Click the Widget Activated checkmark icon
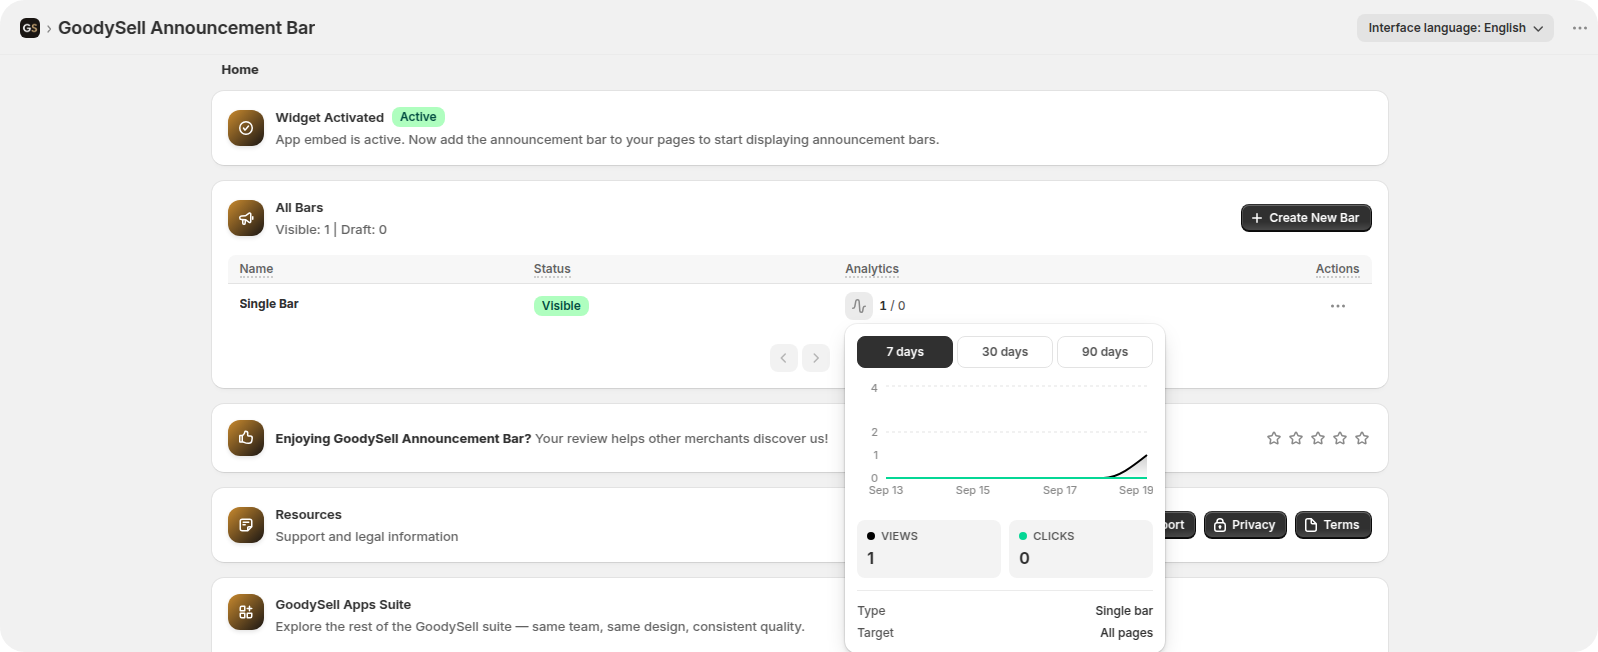Image resolution: width=1598 pixels, height=652 pixels. pos(246,128)
